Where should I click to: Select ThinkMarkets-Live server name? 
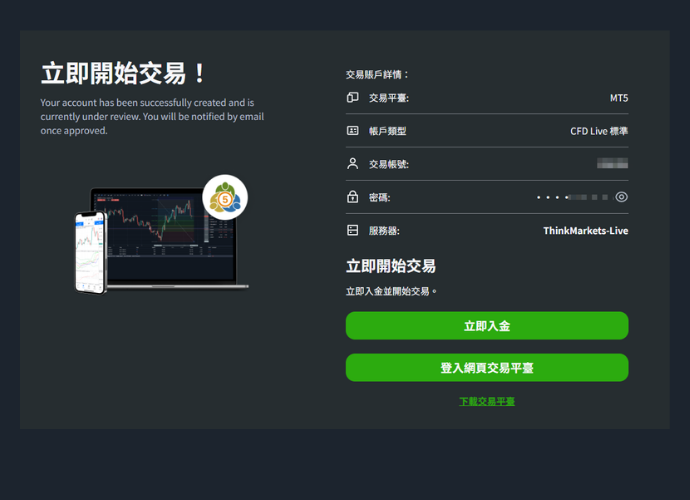click(x=585, y=231)
